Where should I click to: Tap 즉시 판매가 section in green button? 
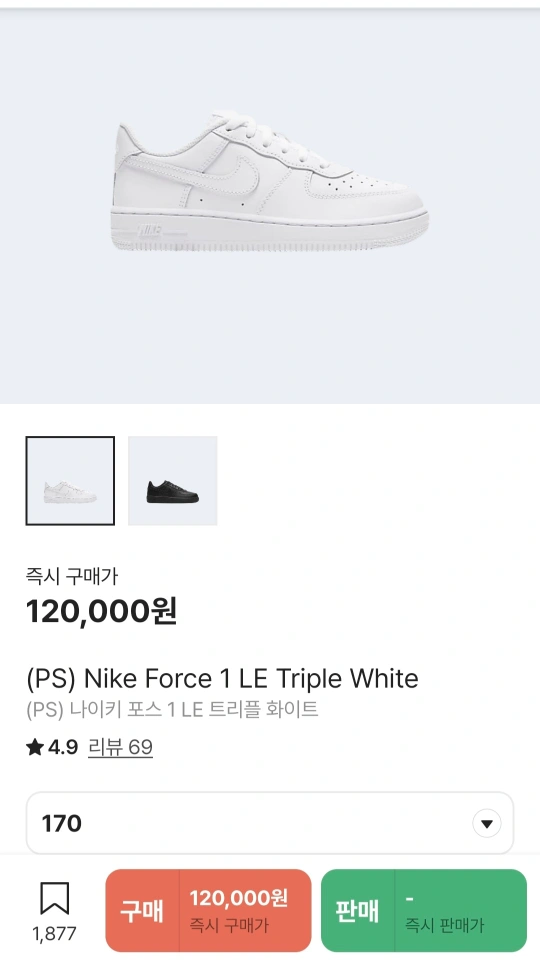(x=460, y=910)
